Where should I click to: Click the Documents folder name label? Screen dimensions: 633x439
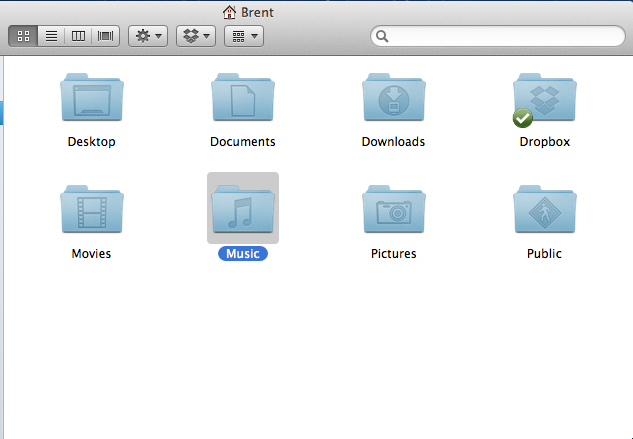243,142
